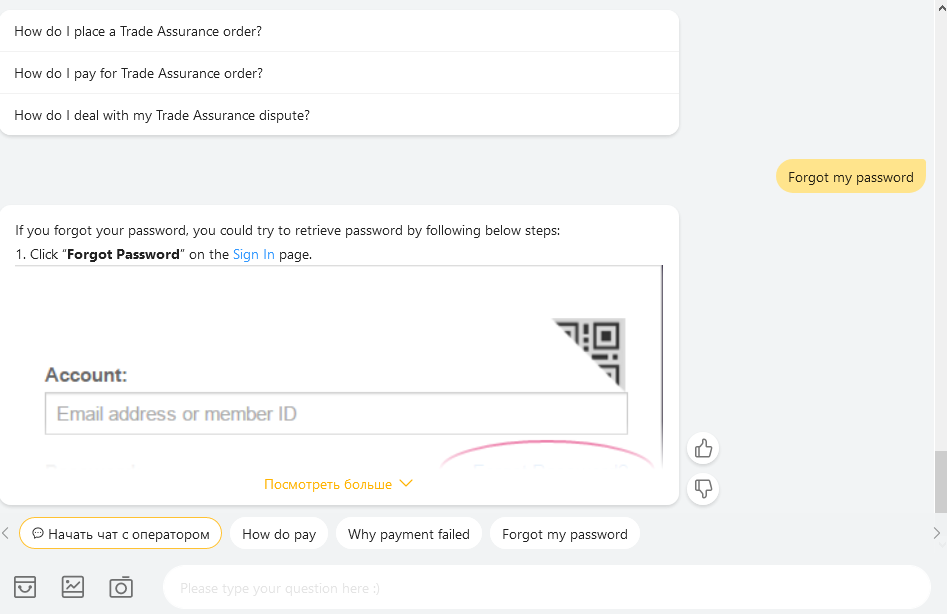Click the right arrow of suggestion chips
Screen dimensions: 947x614
click(937, 533)
